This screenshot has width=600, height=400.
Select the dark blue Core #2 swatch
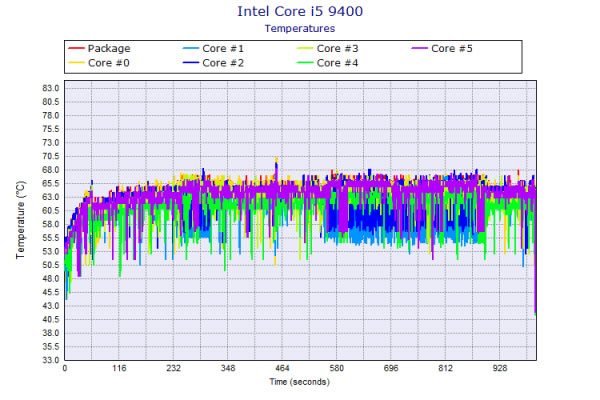[191, 62]
